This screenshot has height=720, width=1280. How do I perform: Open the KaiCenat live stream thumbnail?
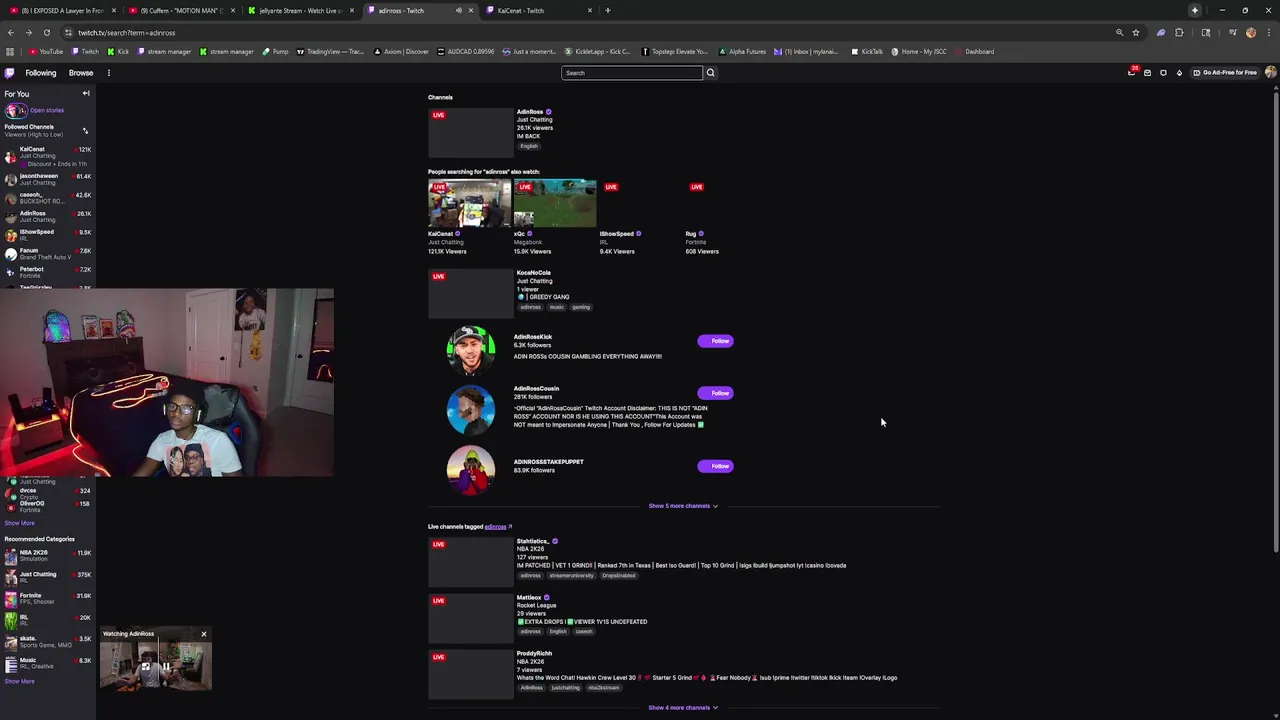[x=469, y=204]
